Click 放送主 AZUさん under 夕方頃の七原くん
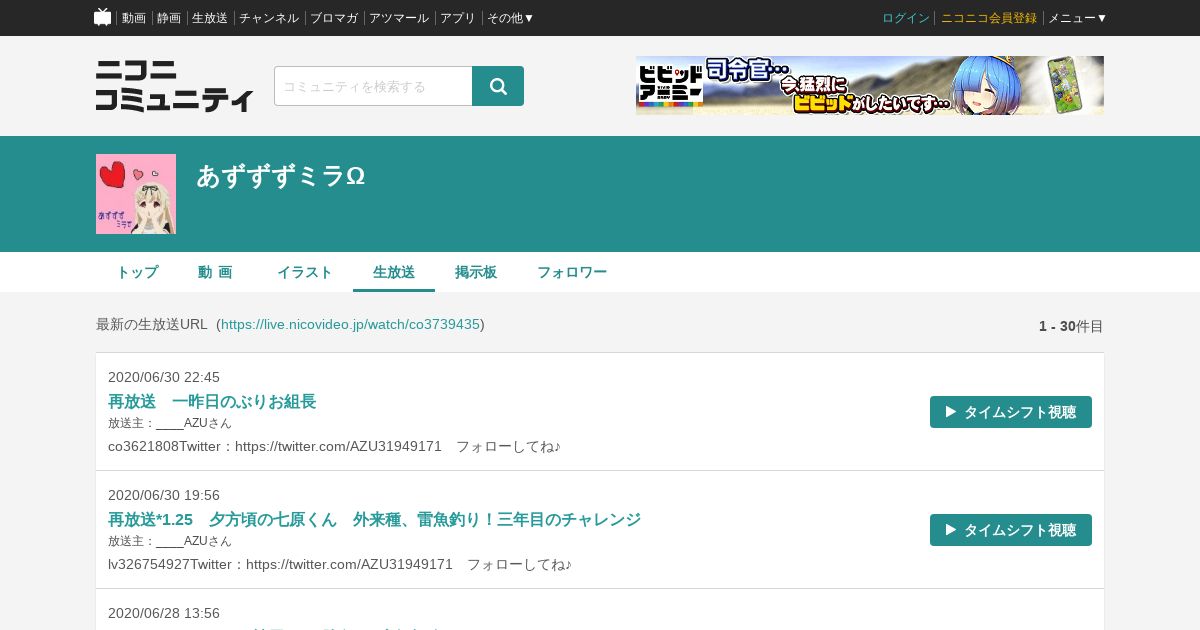 click(x=170, y=541)
